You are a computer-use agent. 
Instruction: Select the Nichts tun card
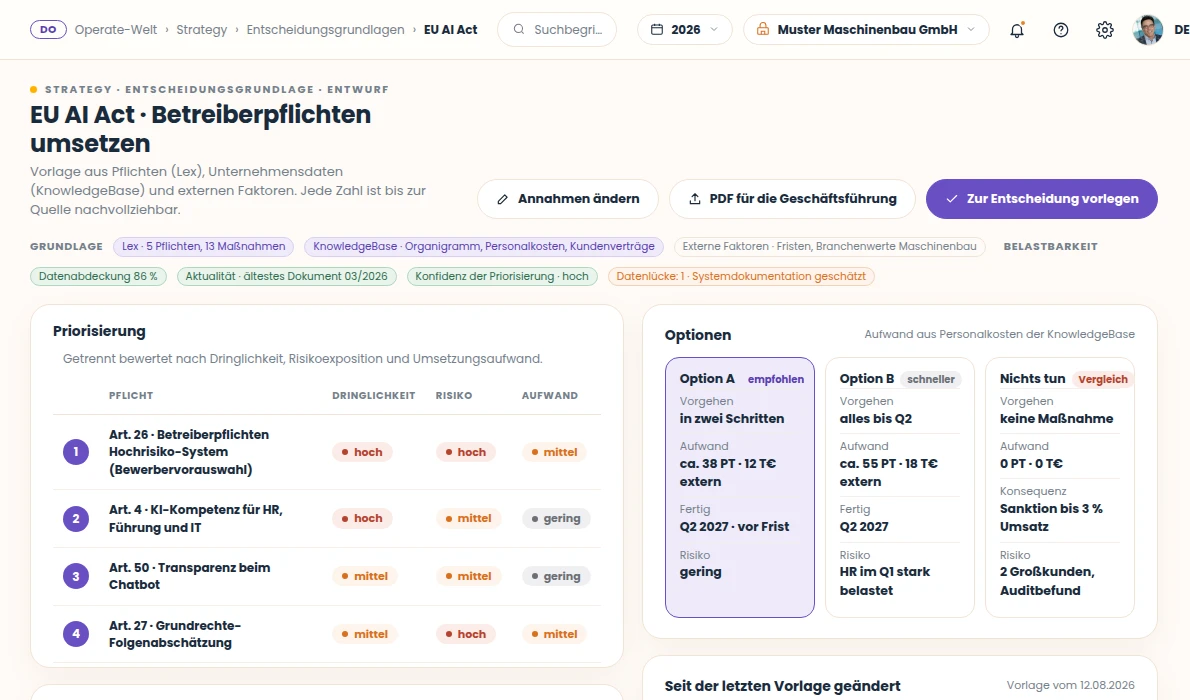[1059, 487]
